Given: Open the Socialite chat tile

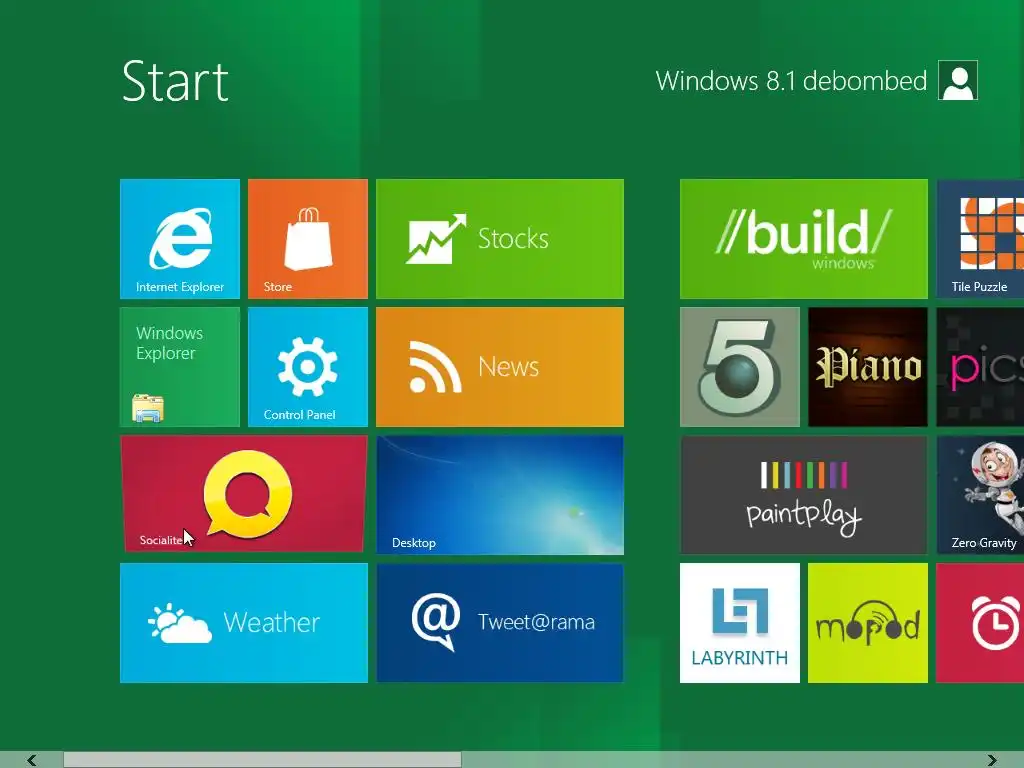Looking at the screenshot, I should tap(244, 494).
